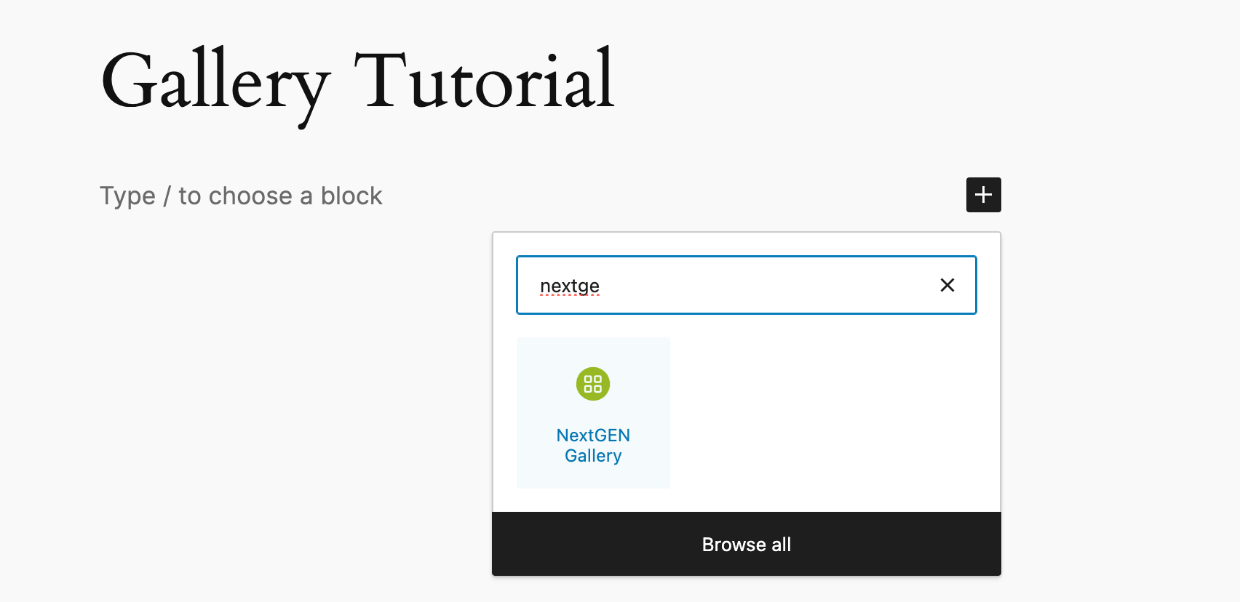Choose the NextGEN Gallery search result
Screen dimensions: 1240x602
[593, 412]
